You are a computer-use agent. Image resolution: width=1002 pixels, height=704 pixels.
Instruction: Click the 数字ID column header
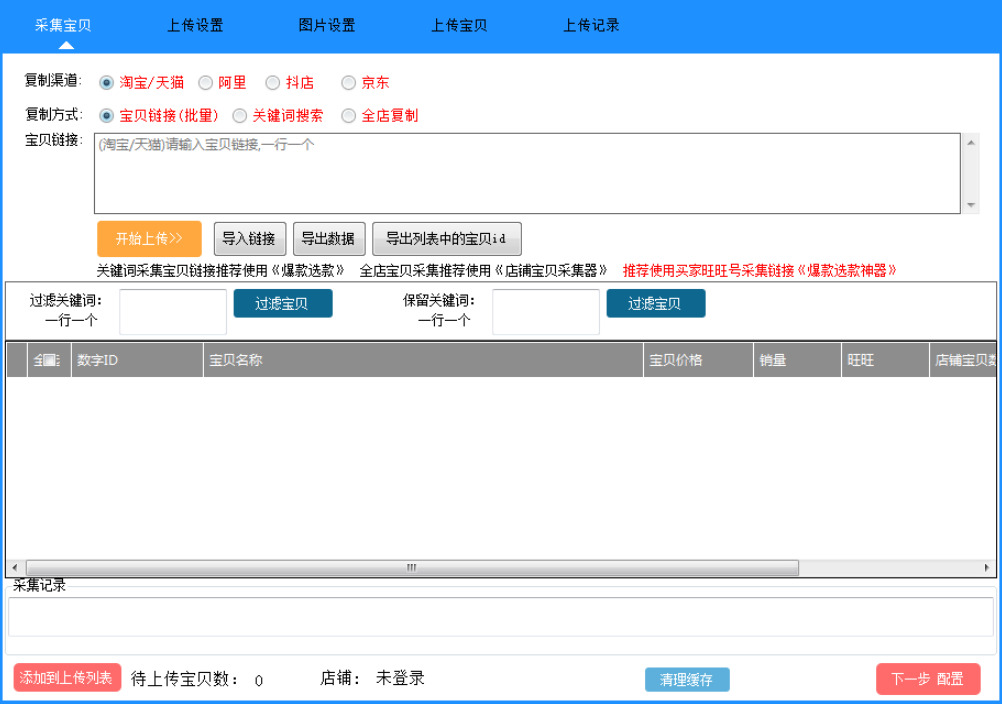click(137, 360)
